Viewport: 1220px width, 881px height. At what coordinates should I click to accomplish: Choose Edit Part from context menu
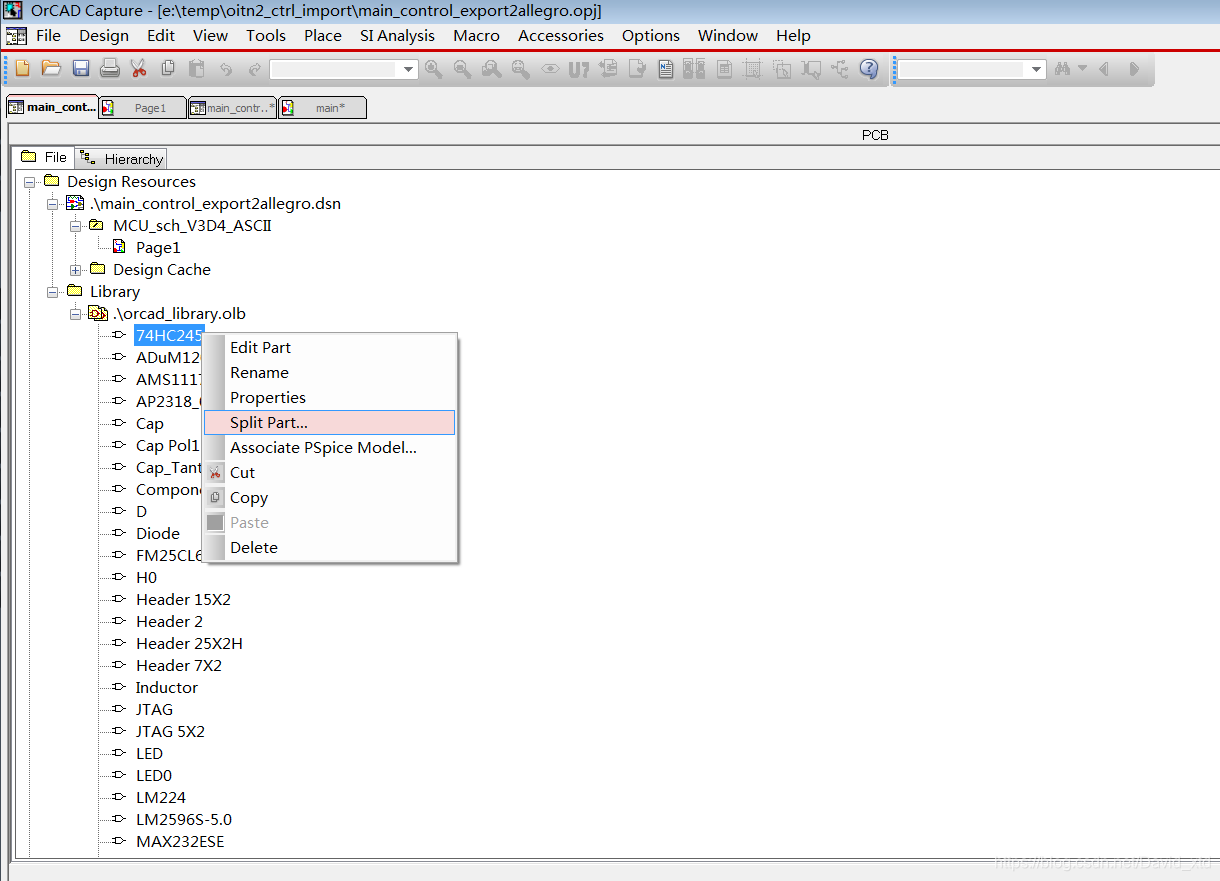click(329, 347)
